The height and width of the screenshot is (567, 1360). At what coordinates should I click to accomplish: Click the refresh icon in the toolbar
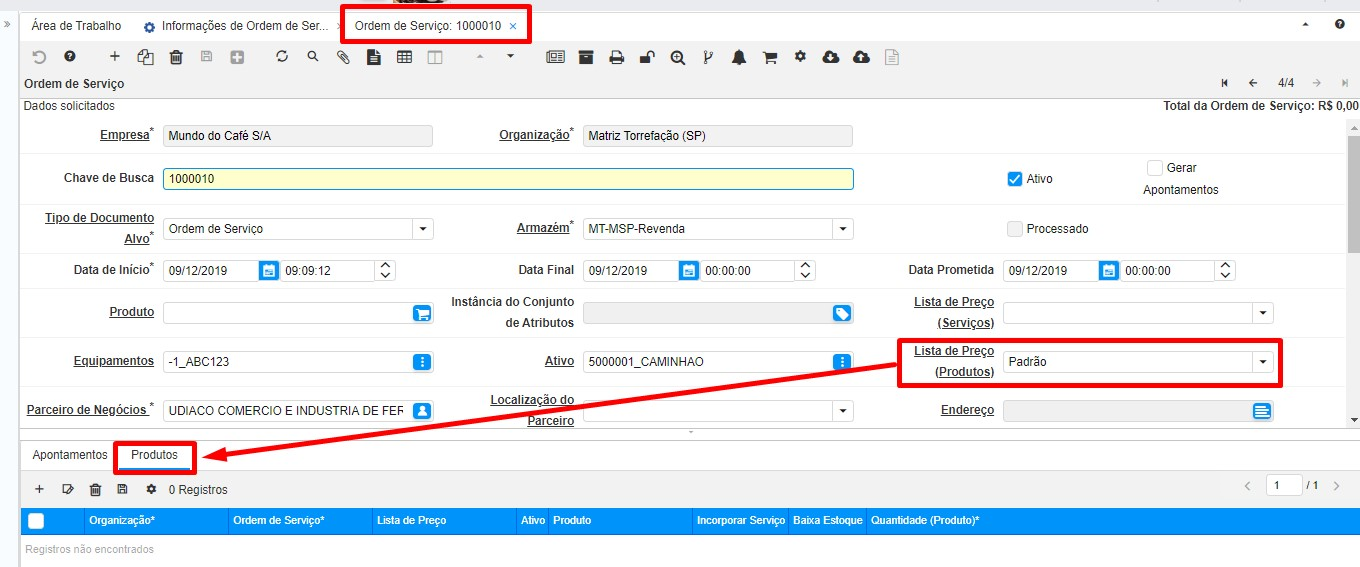coord(282,57)
